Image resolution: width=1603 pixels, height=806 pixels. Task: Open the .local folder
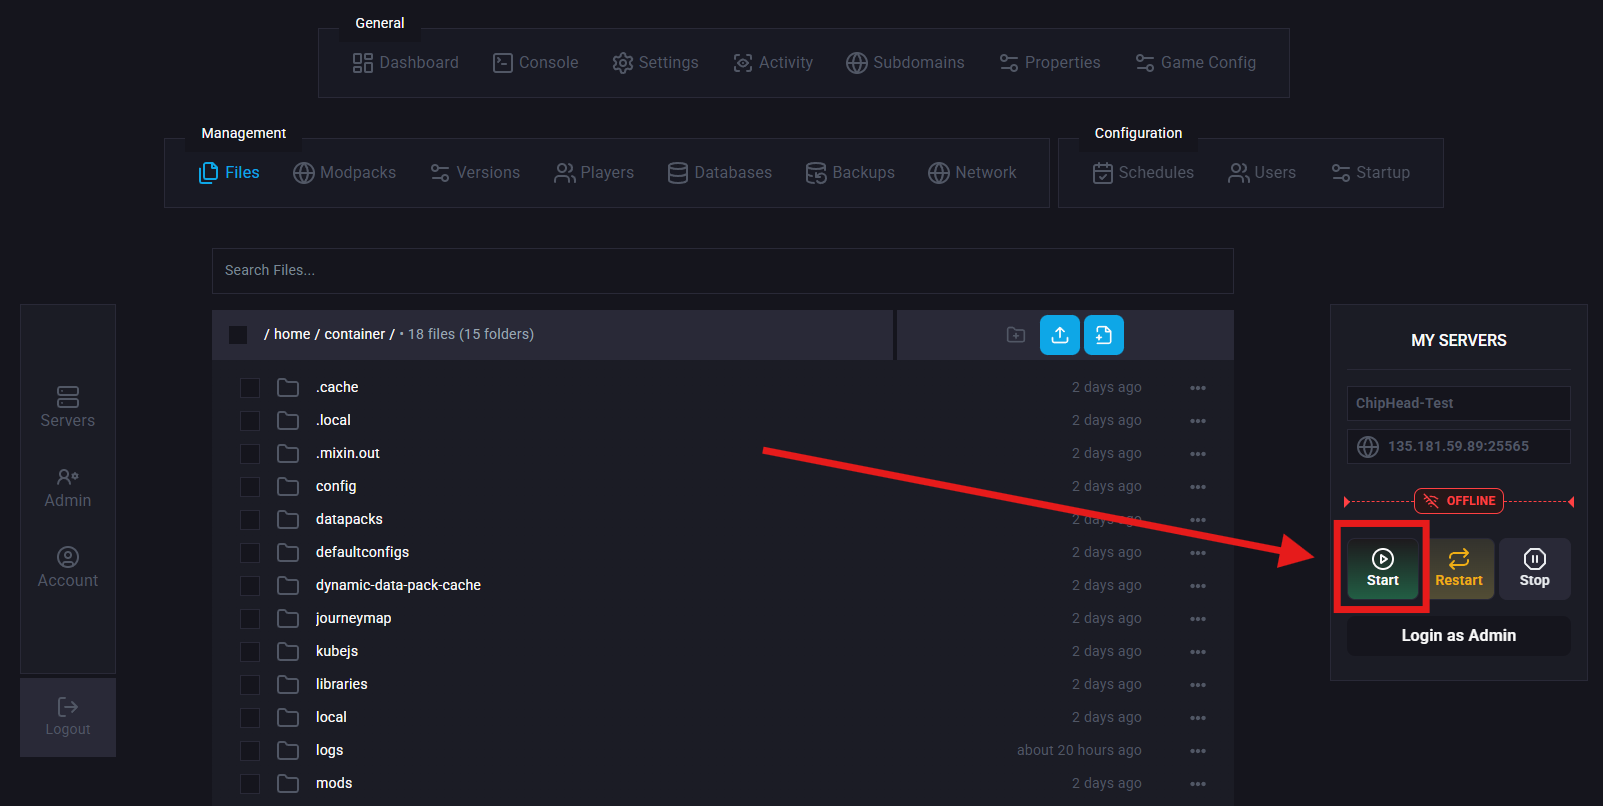[x=333, y=420]
